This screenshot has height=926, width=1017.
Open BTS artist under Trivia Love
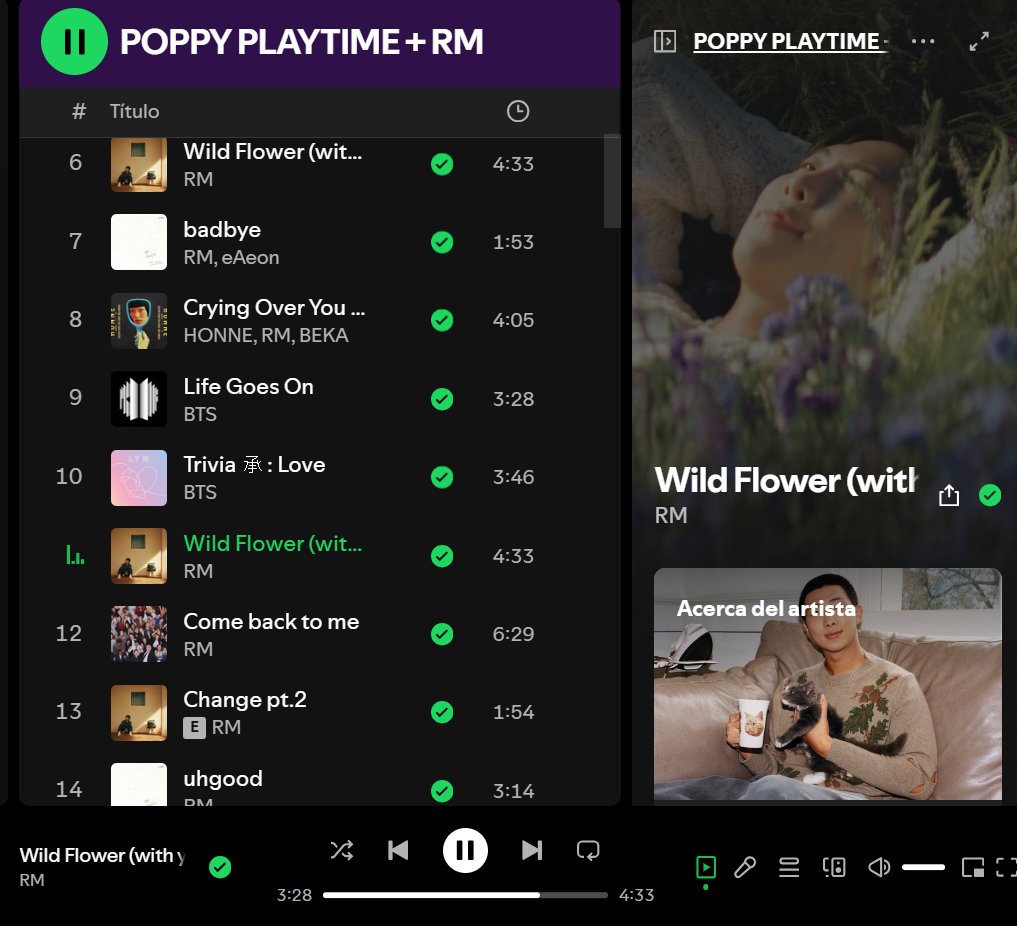click(200, 493)
